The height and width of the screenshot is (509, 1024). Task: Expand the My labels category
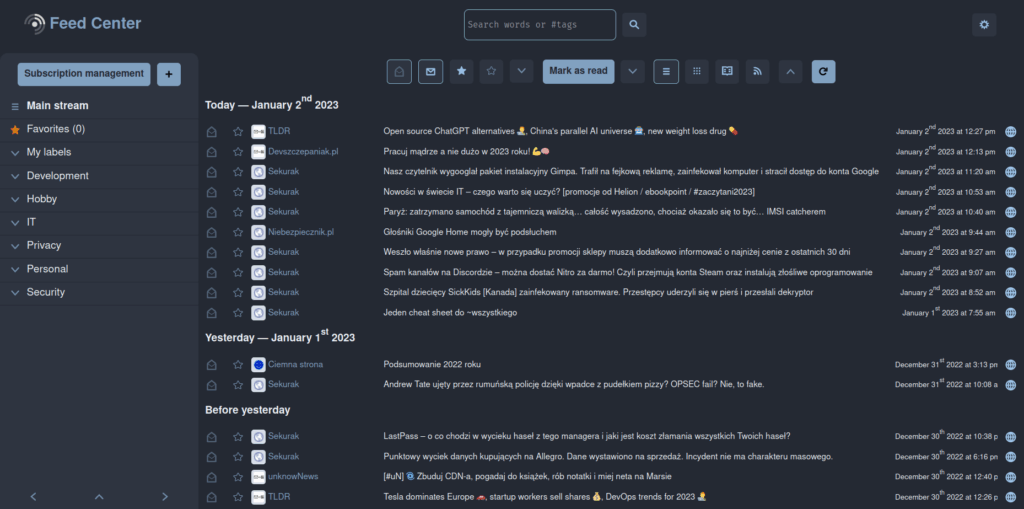click(x=15, y=153)
